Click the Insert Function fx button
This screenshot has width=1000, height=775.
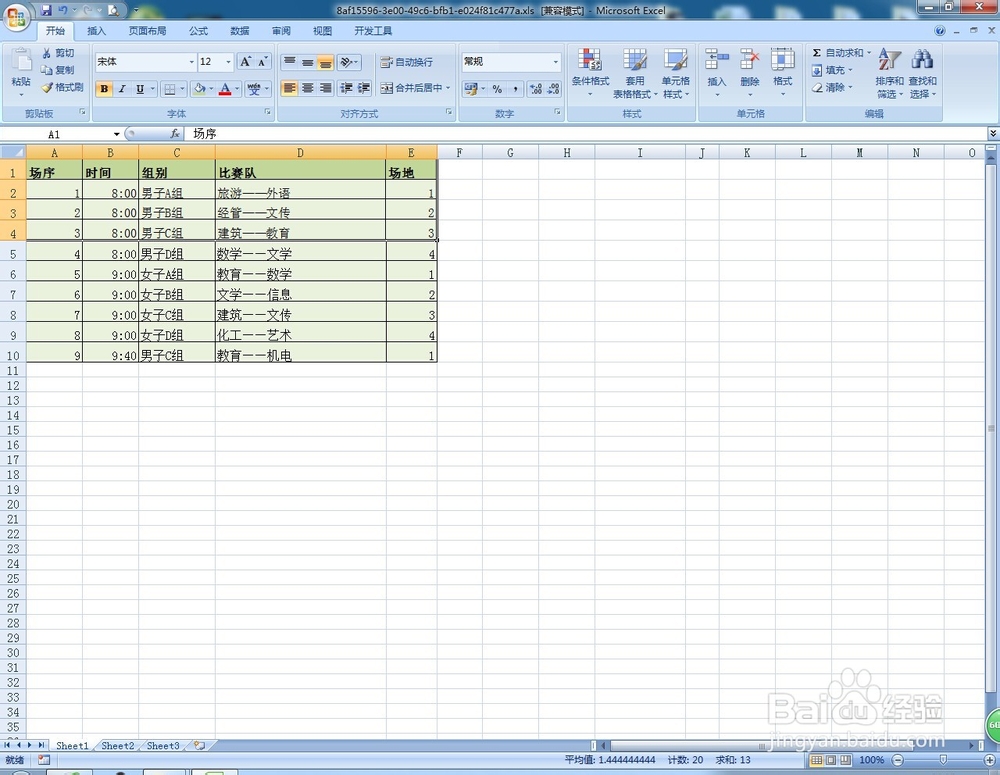175,134
